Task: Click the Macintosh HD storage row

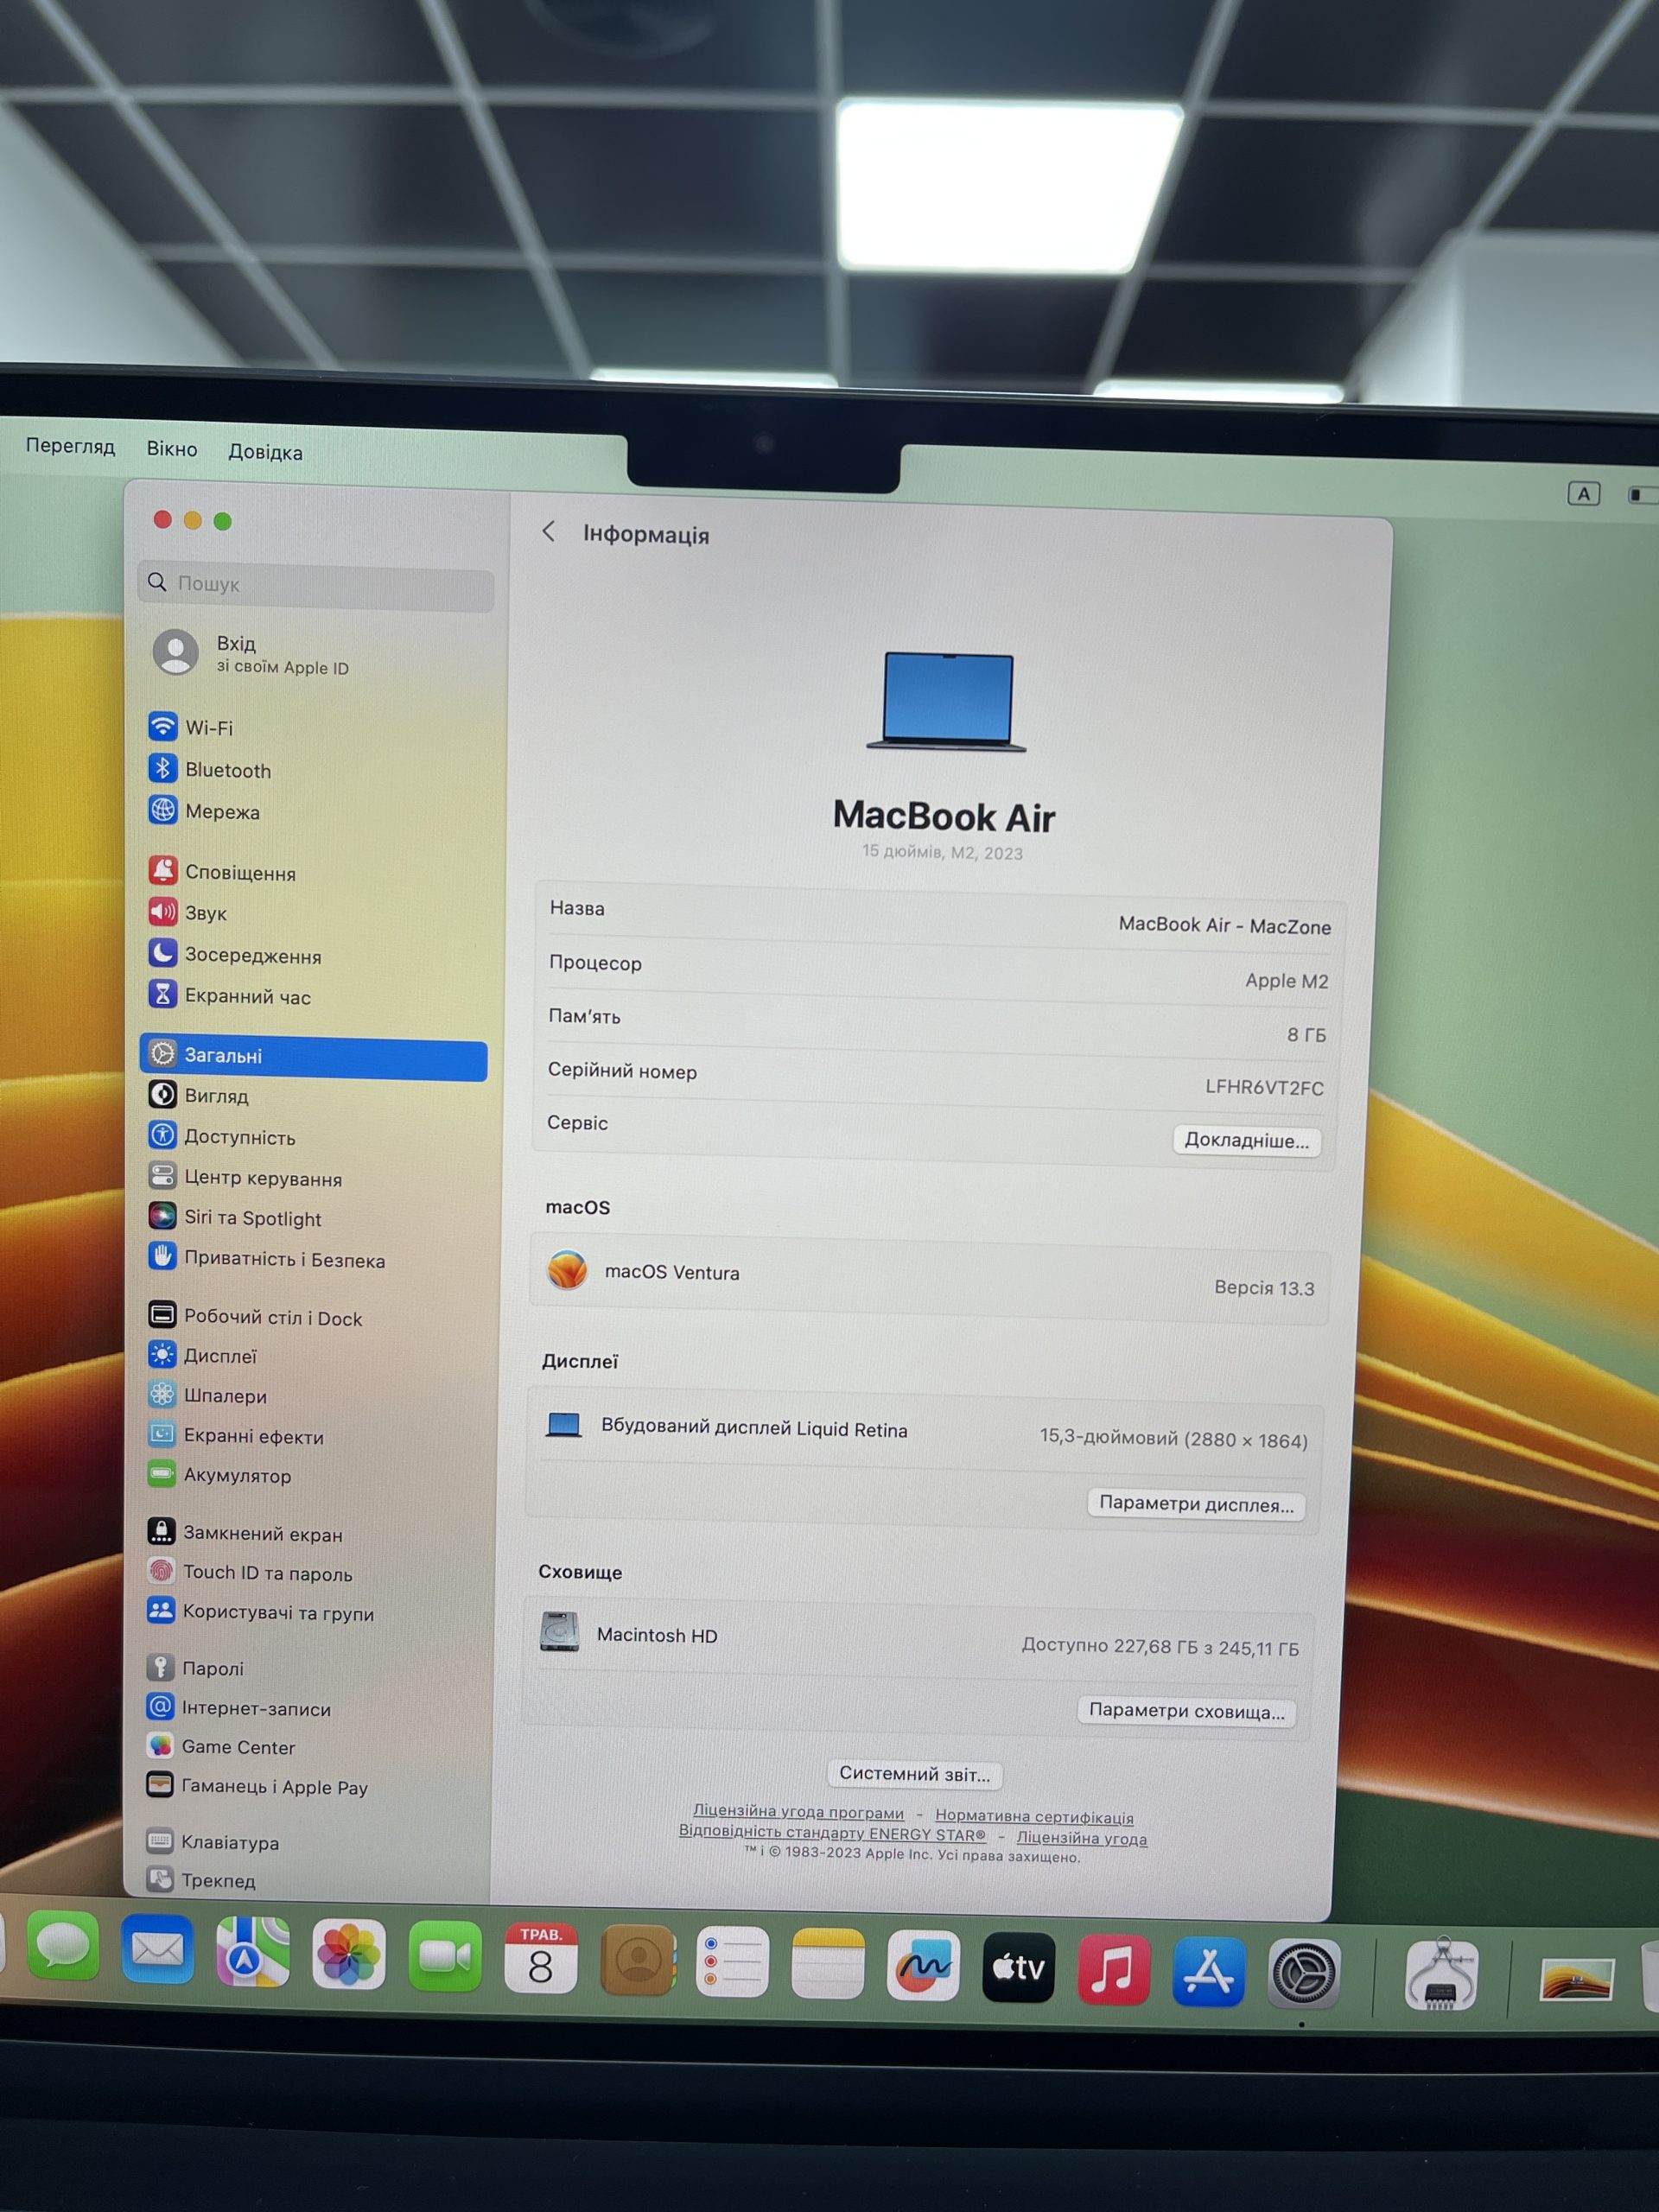Action: coord(920,1640)
